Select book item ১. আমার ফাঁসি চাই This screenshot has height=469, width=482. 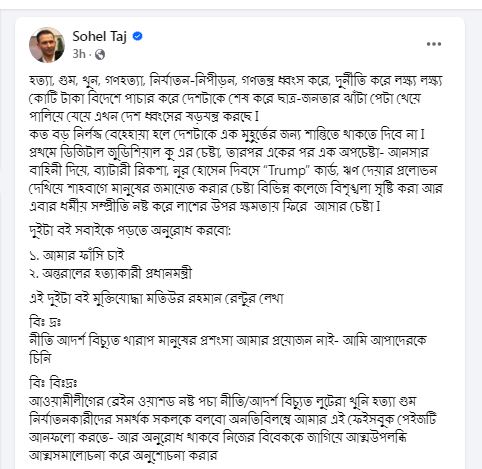[77, 256]
